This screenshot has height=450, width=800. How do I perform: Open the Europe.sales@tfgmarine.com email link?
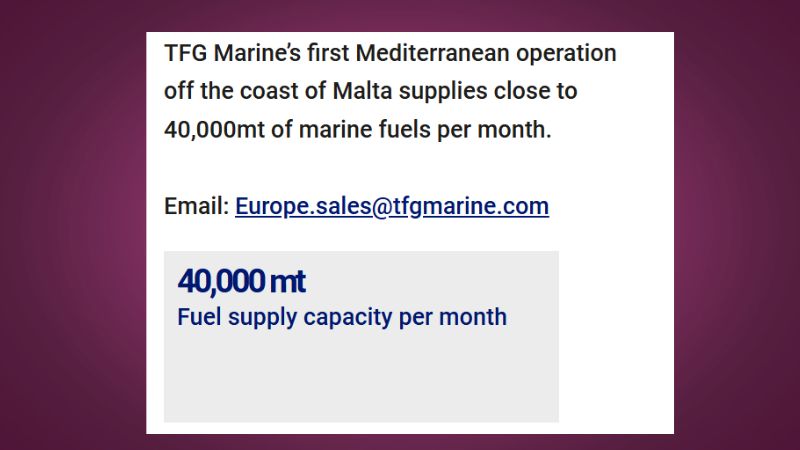[x=392, y=207]
